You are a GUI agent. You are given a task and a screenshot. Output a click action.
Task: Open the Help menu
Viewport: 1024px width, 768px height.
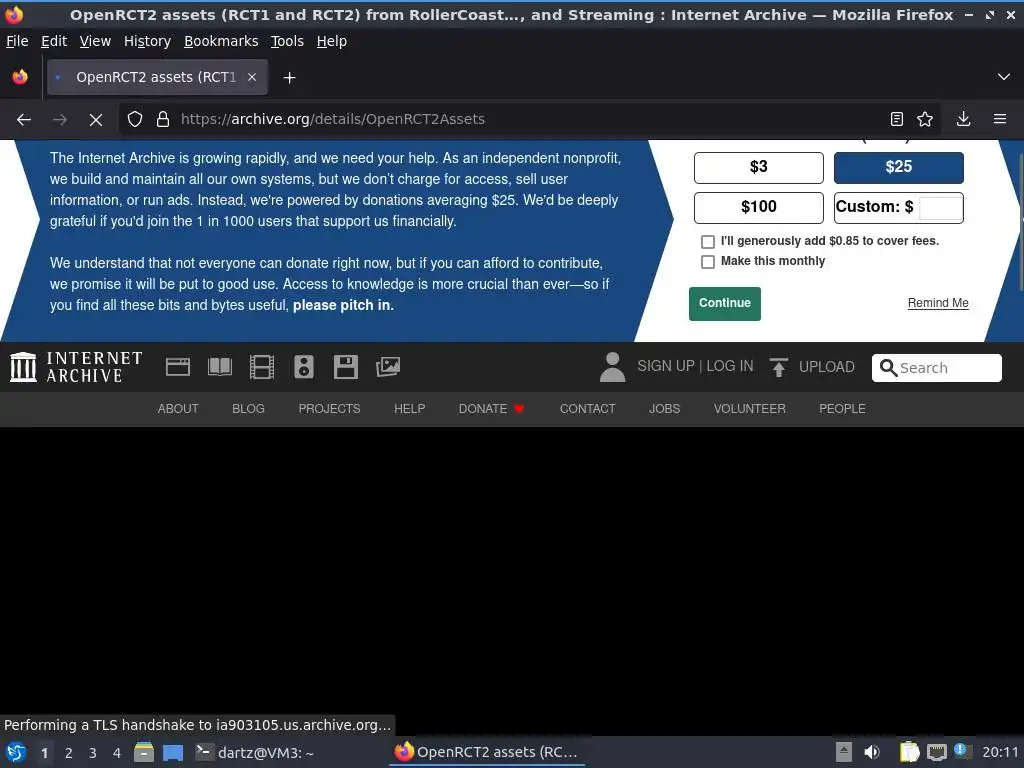[332, 41]
